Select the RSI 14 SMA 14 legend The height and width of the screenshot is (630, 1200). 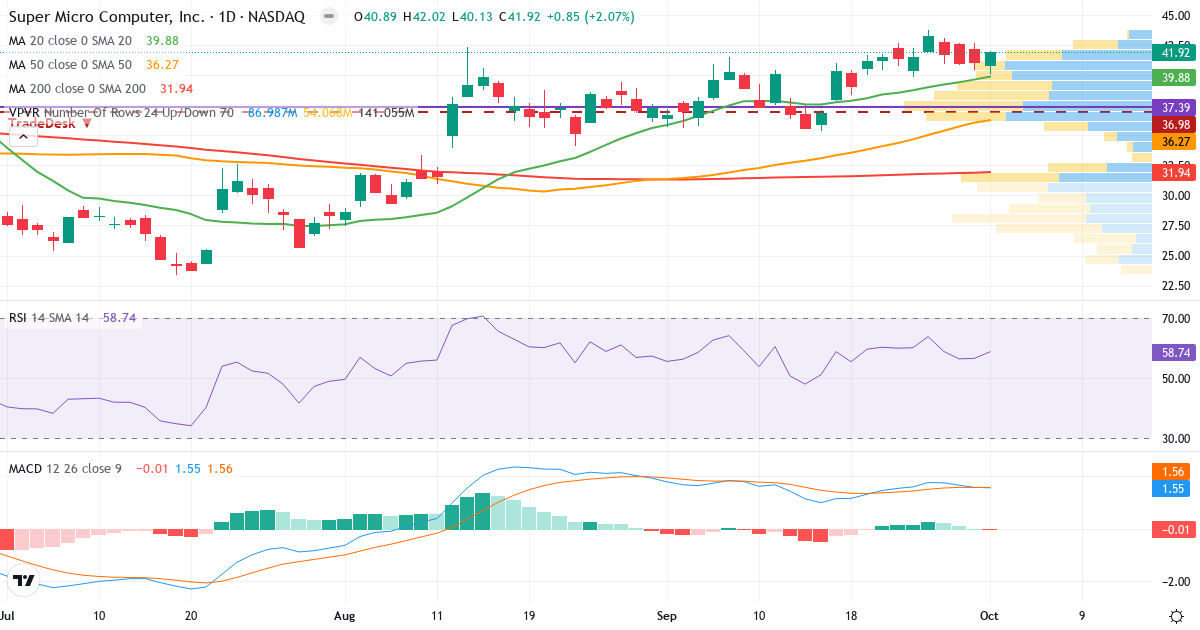point(49,318)
